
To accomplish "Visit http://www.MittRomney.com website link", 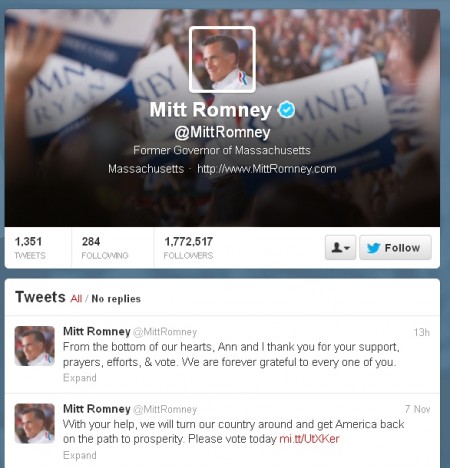I will click(267, 169).
